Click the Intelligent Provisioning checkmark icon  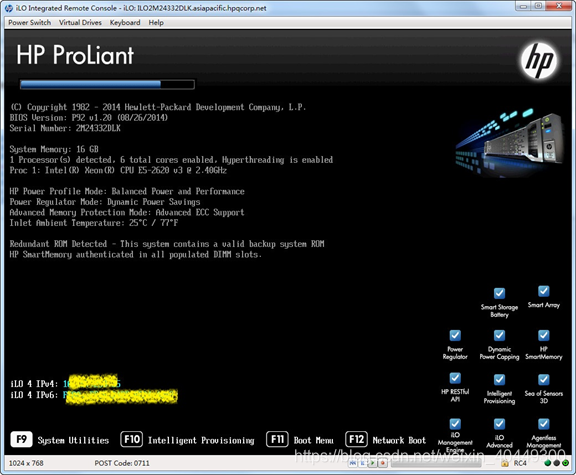tap(499, 379)
